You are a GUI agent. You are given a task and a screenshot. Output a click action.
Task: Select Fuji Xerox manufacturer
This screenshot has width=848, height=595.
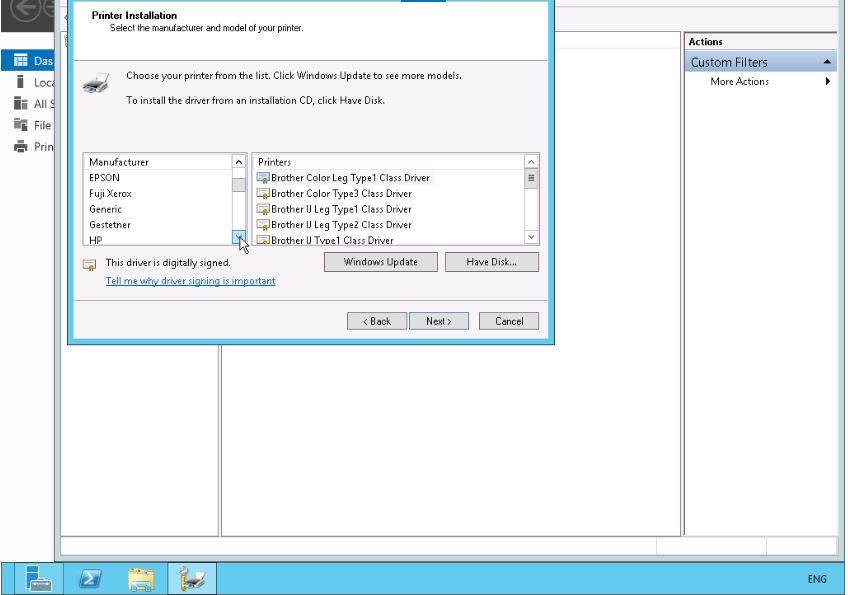point(110,193)
